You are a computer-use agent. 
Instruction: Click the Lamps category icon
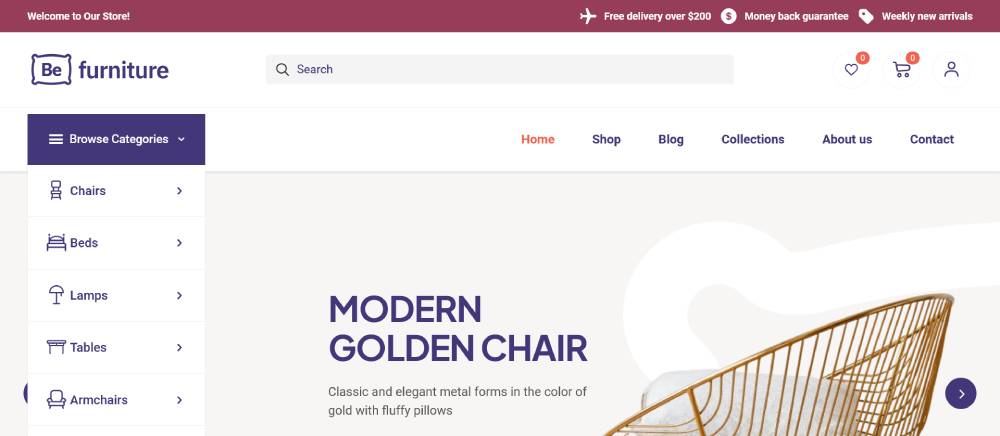[x=56, y=295]
